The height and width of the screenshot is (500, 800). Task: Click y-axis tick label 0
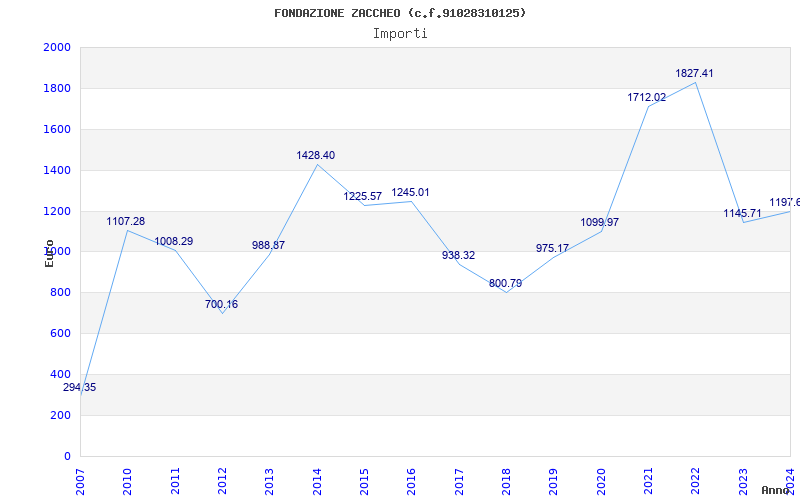pyautogui.click(x=67, y=456)
